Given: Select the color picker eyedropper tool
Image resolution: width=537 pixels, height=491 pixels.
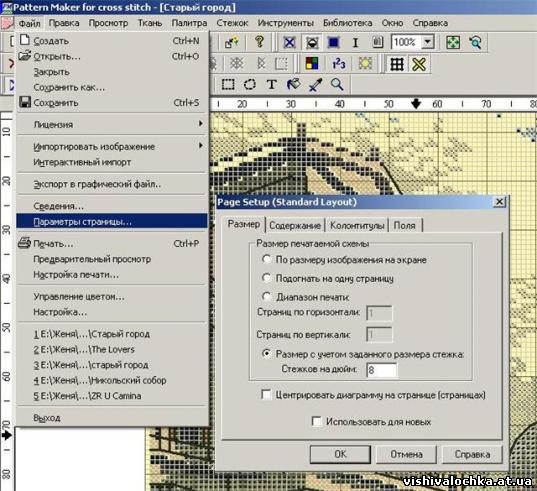Looking at the screenshot, I should pyautogui.click(x=315, y=84).
